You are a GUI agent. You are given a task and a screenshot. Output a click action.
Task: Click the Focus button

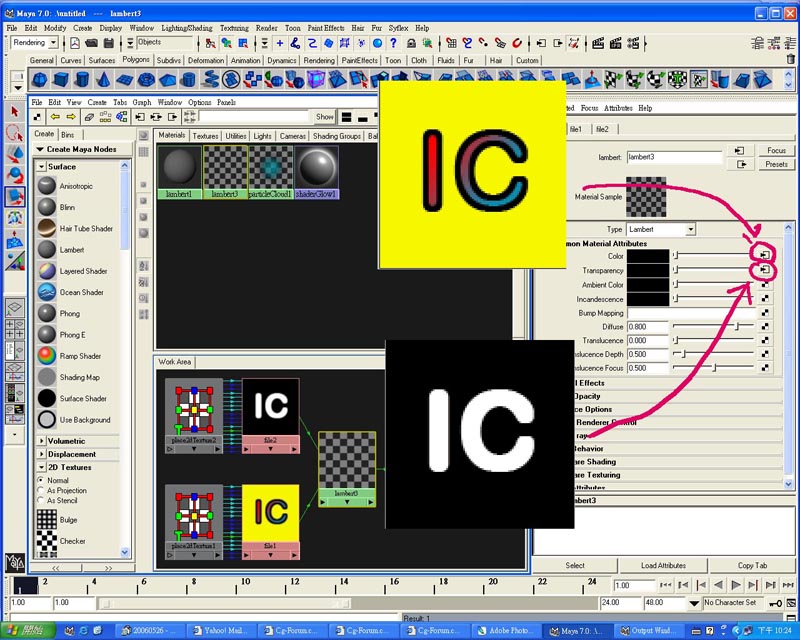click(x=776, y=151)
